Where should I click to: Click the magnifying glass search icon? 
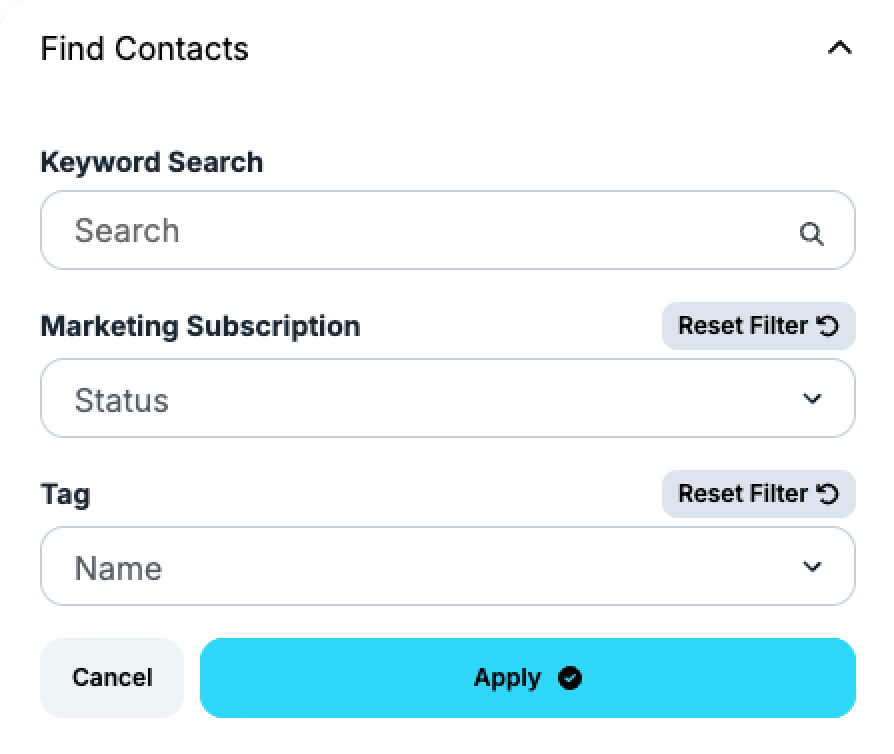[811, 233]
